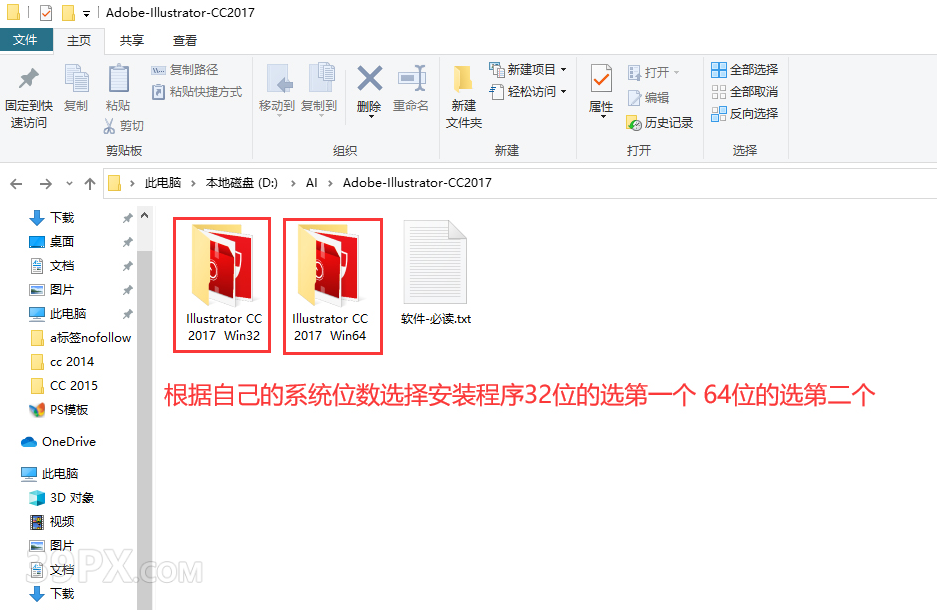Click the Rename (重命名) icon
This screenshot has height=610, width=937.
point(411,78)
